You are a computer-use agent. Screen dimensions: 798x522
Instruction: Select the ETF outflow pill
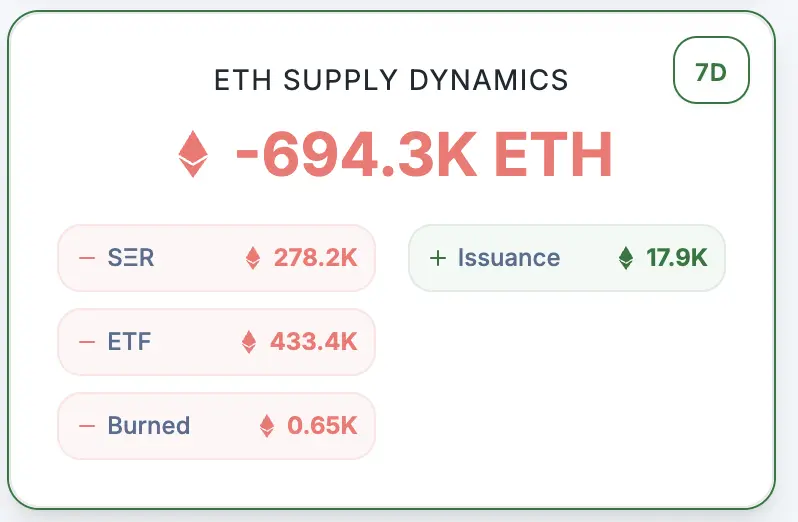point(216,342)
